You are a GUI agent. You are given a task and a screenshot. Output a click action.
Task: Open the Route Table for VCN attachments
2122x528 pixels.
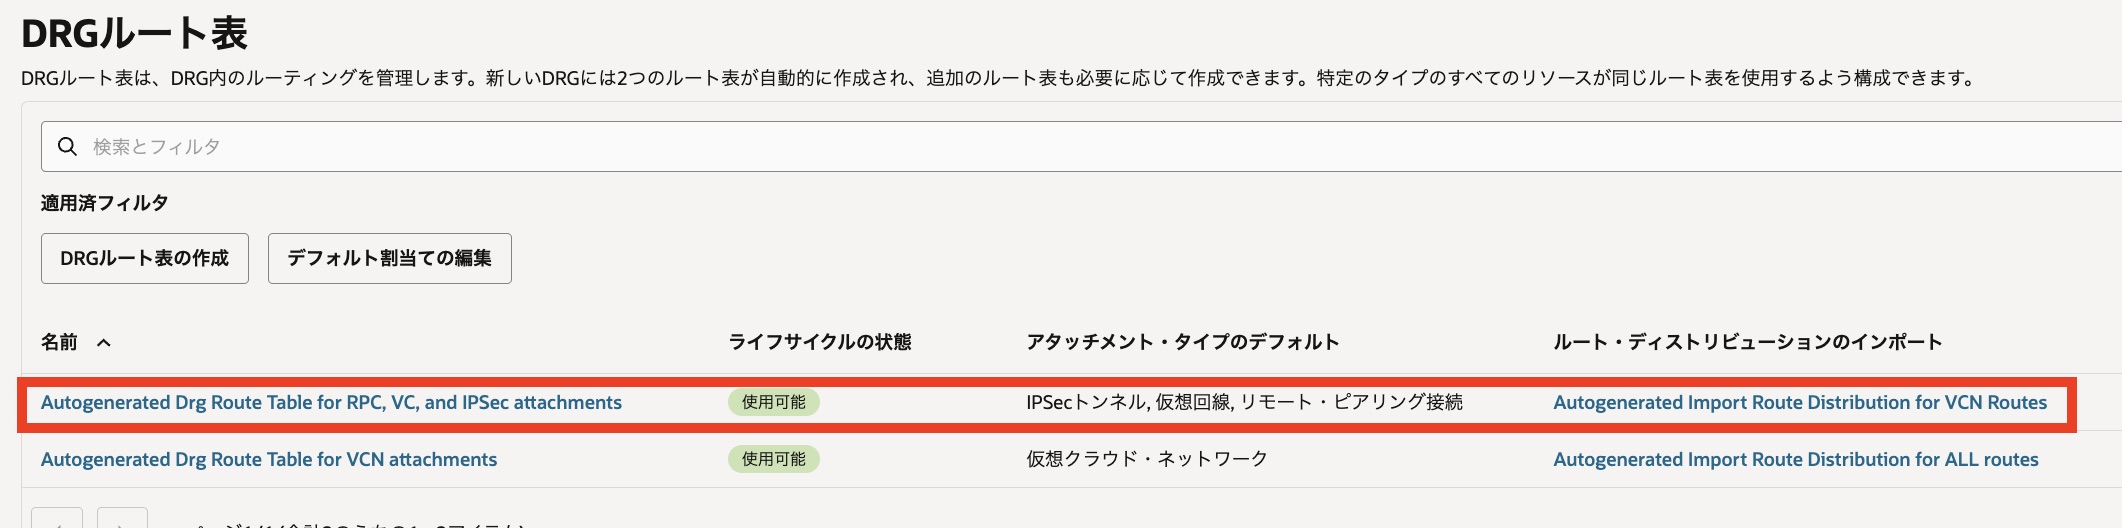coord(269,460)
